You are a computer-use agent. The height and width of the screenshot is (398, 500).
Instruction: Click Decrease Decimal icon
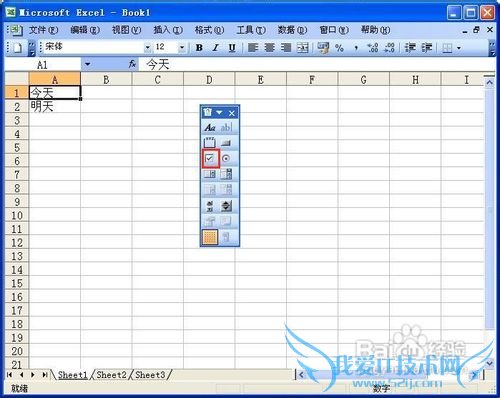(x=389, y=48)
